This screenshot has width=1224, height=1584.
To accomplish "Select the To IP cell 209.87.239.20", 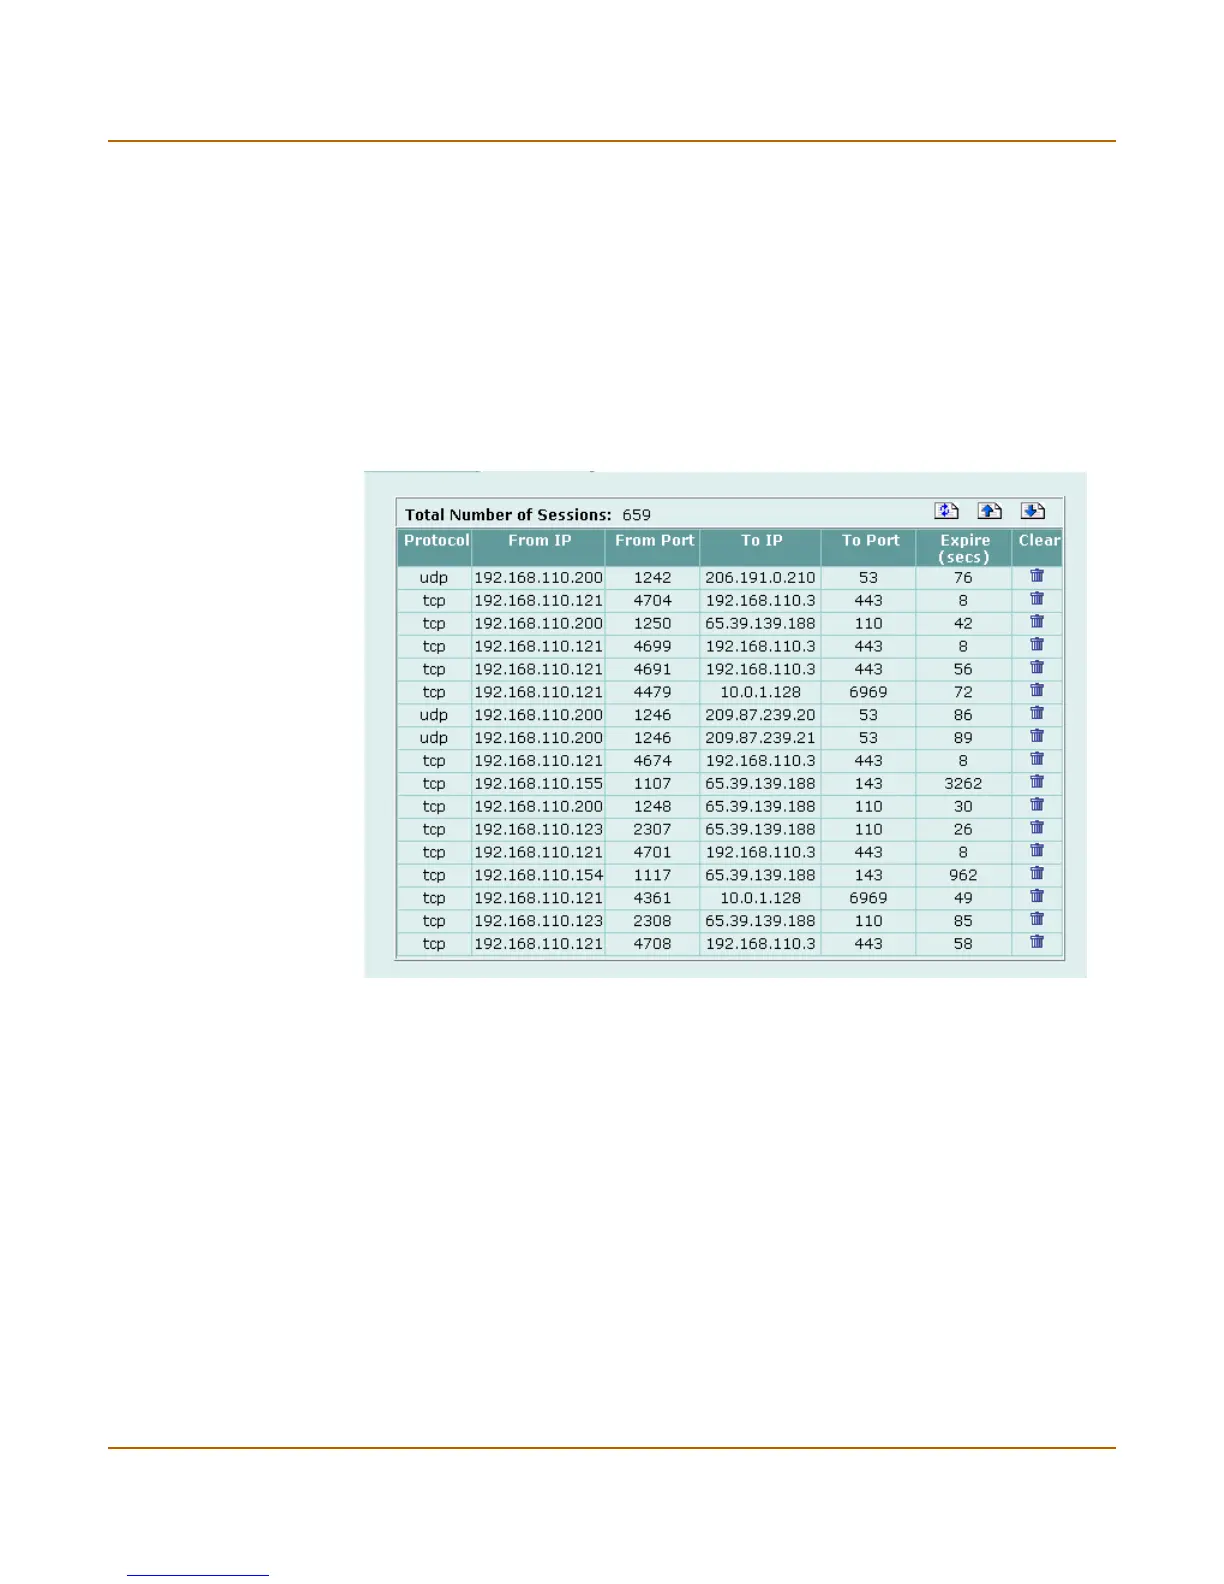I will pos(760,715).
